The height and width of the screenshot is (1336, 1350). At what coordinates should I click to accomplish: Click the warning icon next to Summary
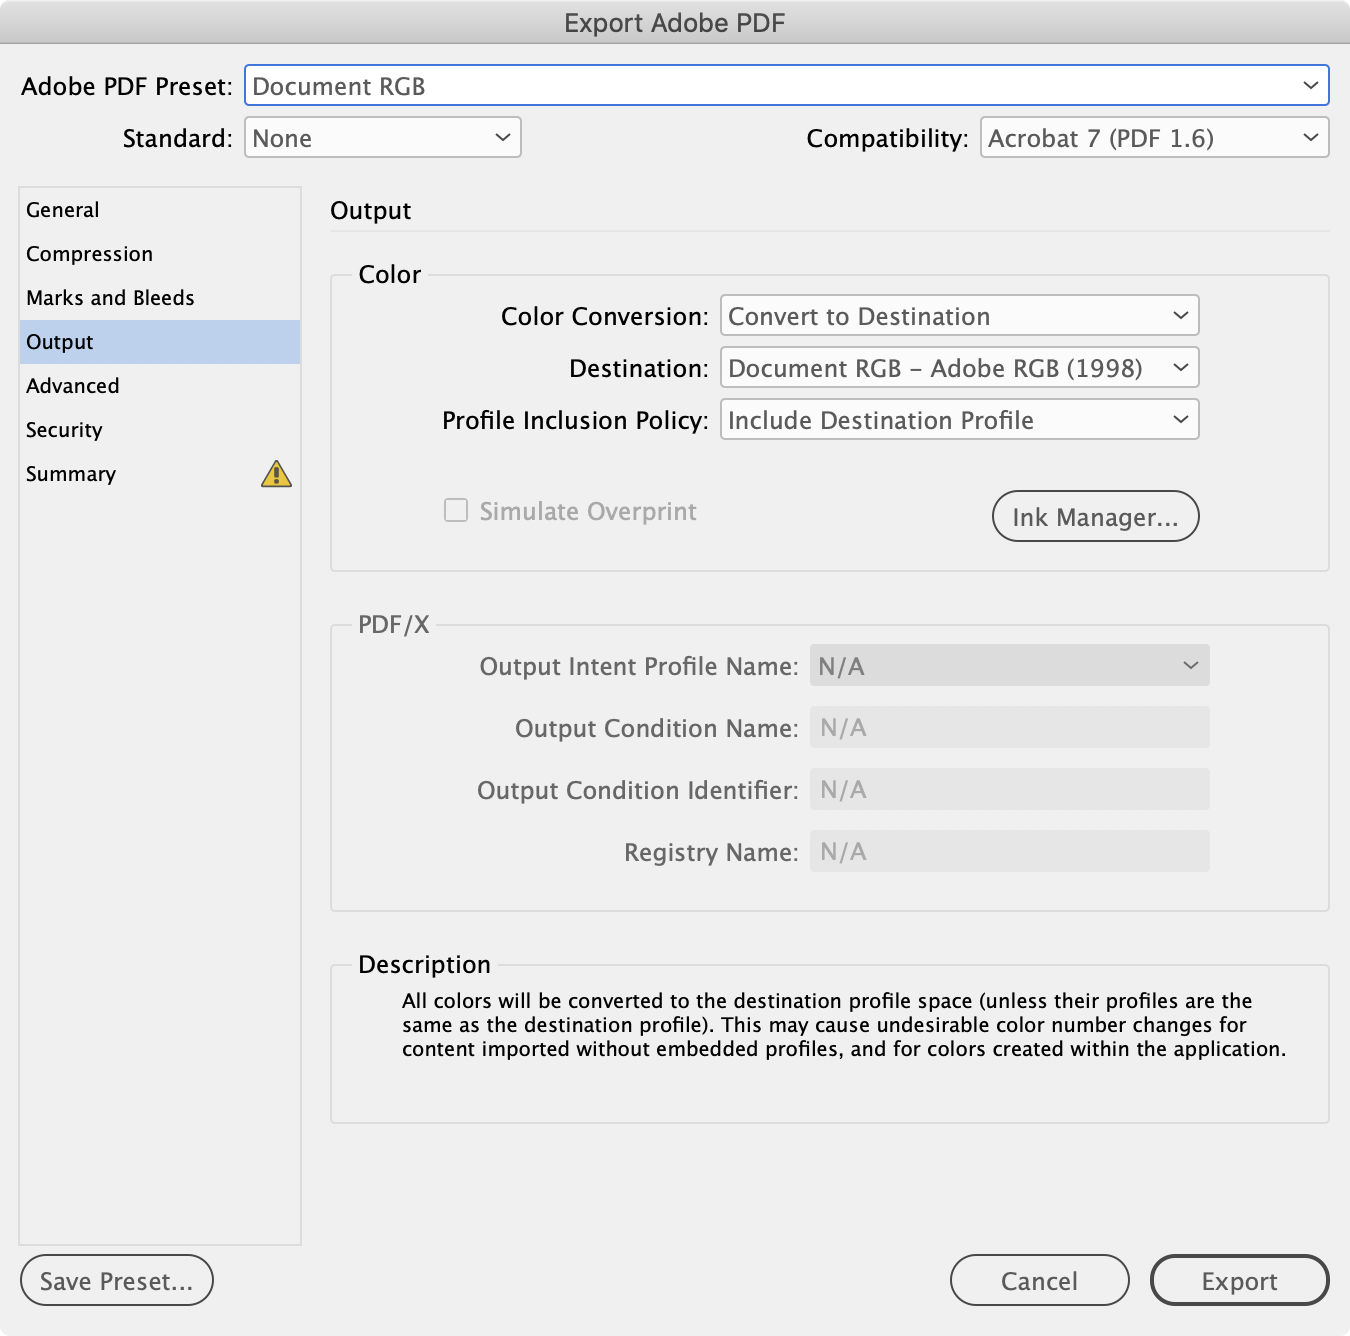pos(277,474)
